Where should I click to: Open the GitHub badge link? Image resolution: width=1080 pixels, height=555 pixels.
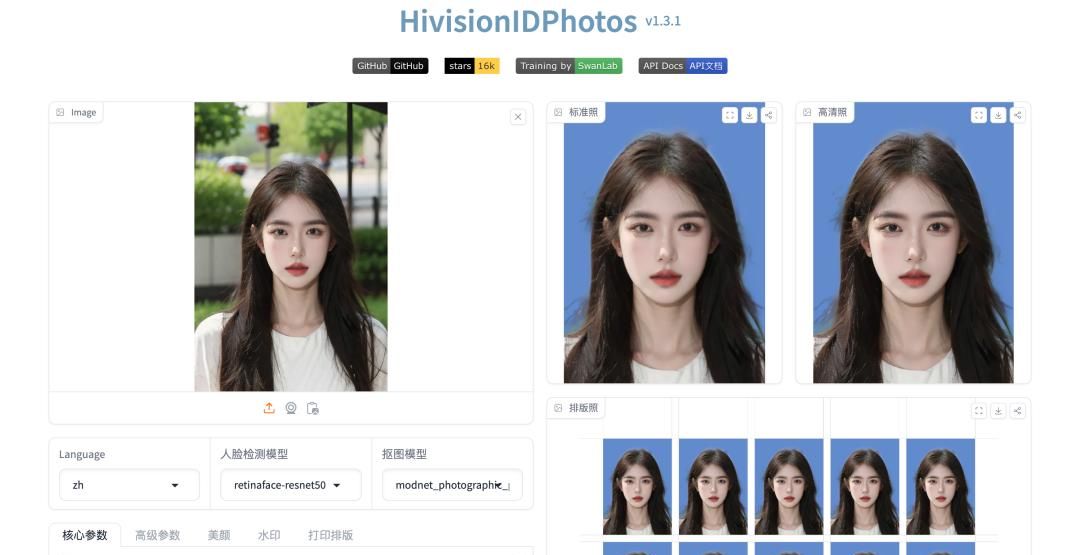[391, 66]
